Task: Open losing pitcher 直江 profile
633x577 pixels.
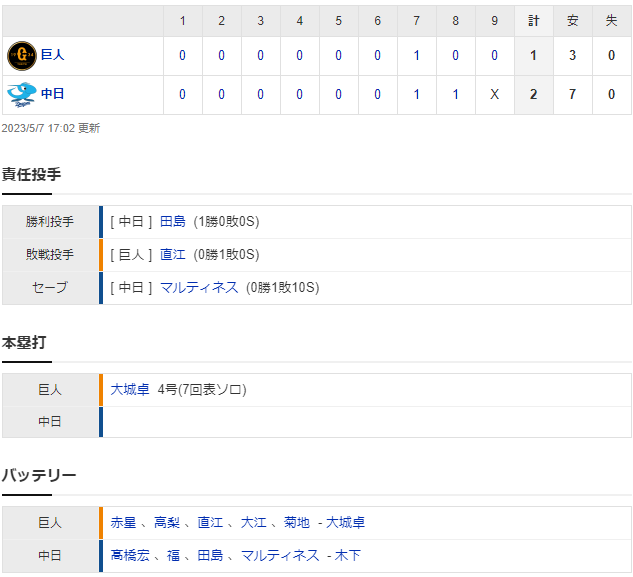Action: tap(173, 254)
